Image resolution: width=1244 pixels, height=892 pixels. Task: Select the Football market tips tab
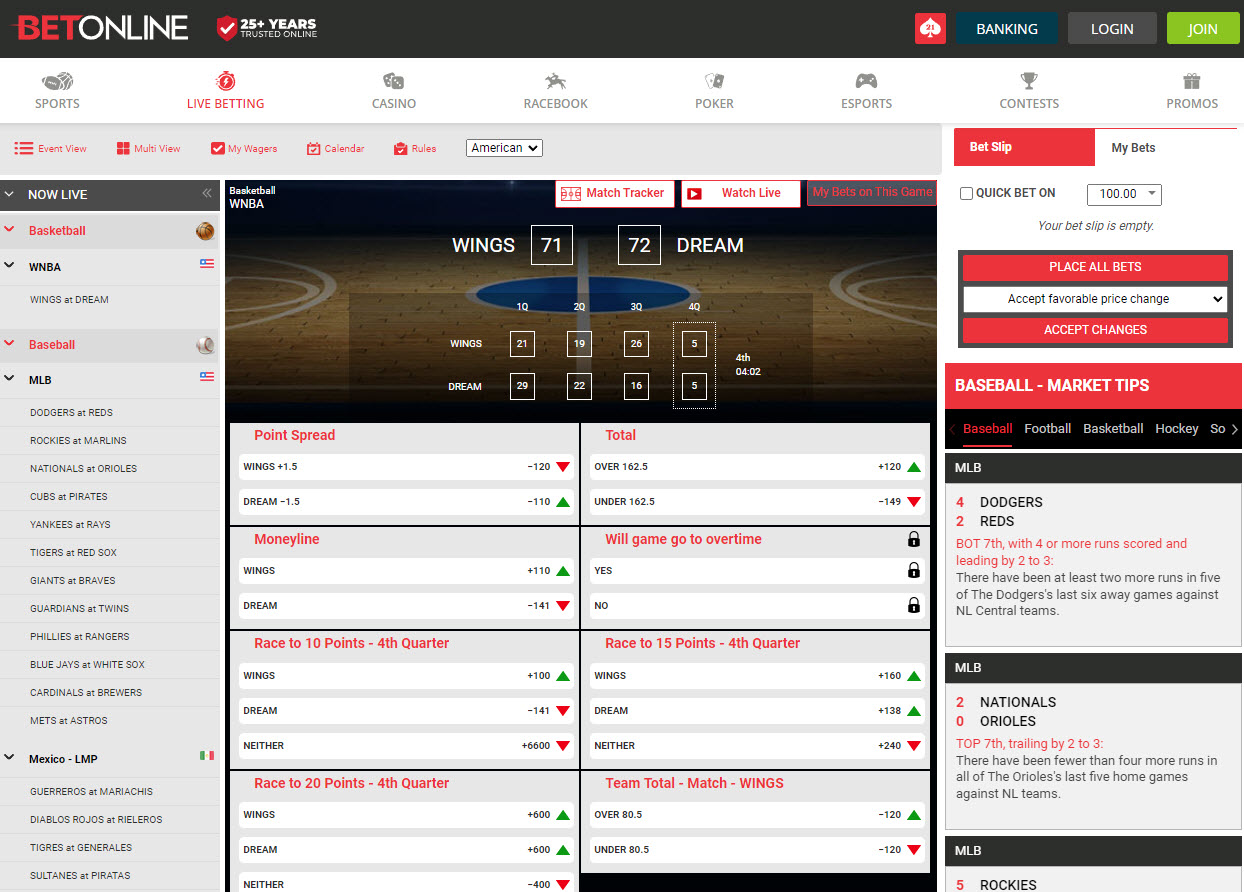click(x=1047, y=429)
